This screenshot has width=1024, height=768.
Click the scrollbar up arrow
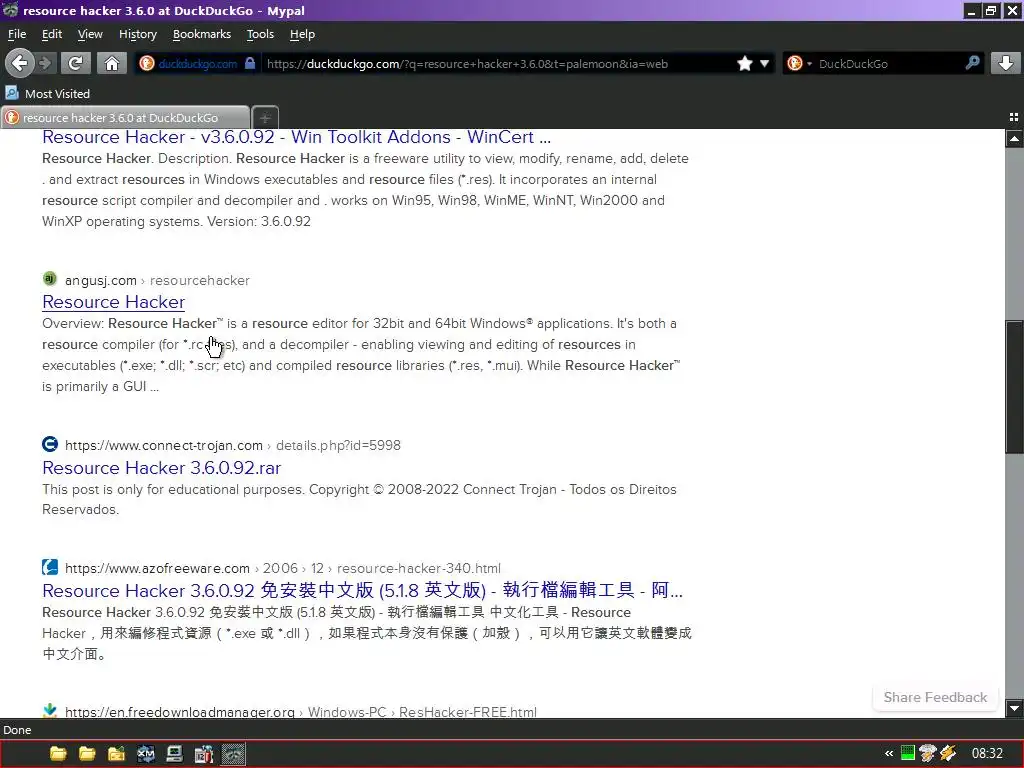click(1014, 138)
